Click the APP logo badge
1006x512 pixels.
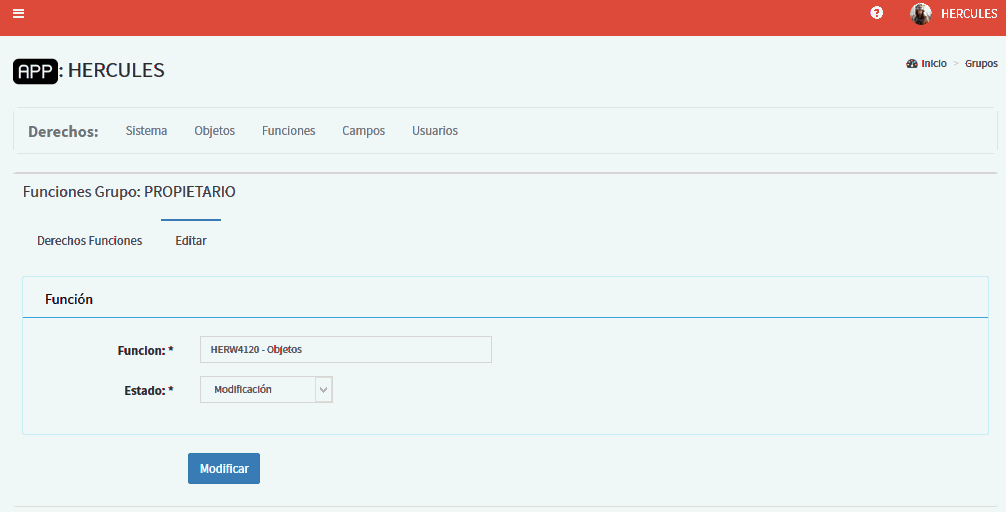[x=35, y=71]
